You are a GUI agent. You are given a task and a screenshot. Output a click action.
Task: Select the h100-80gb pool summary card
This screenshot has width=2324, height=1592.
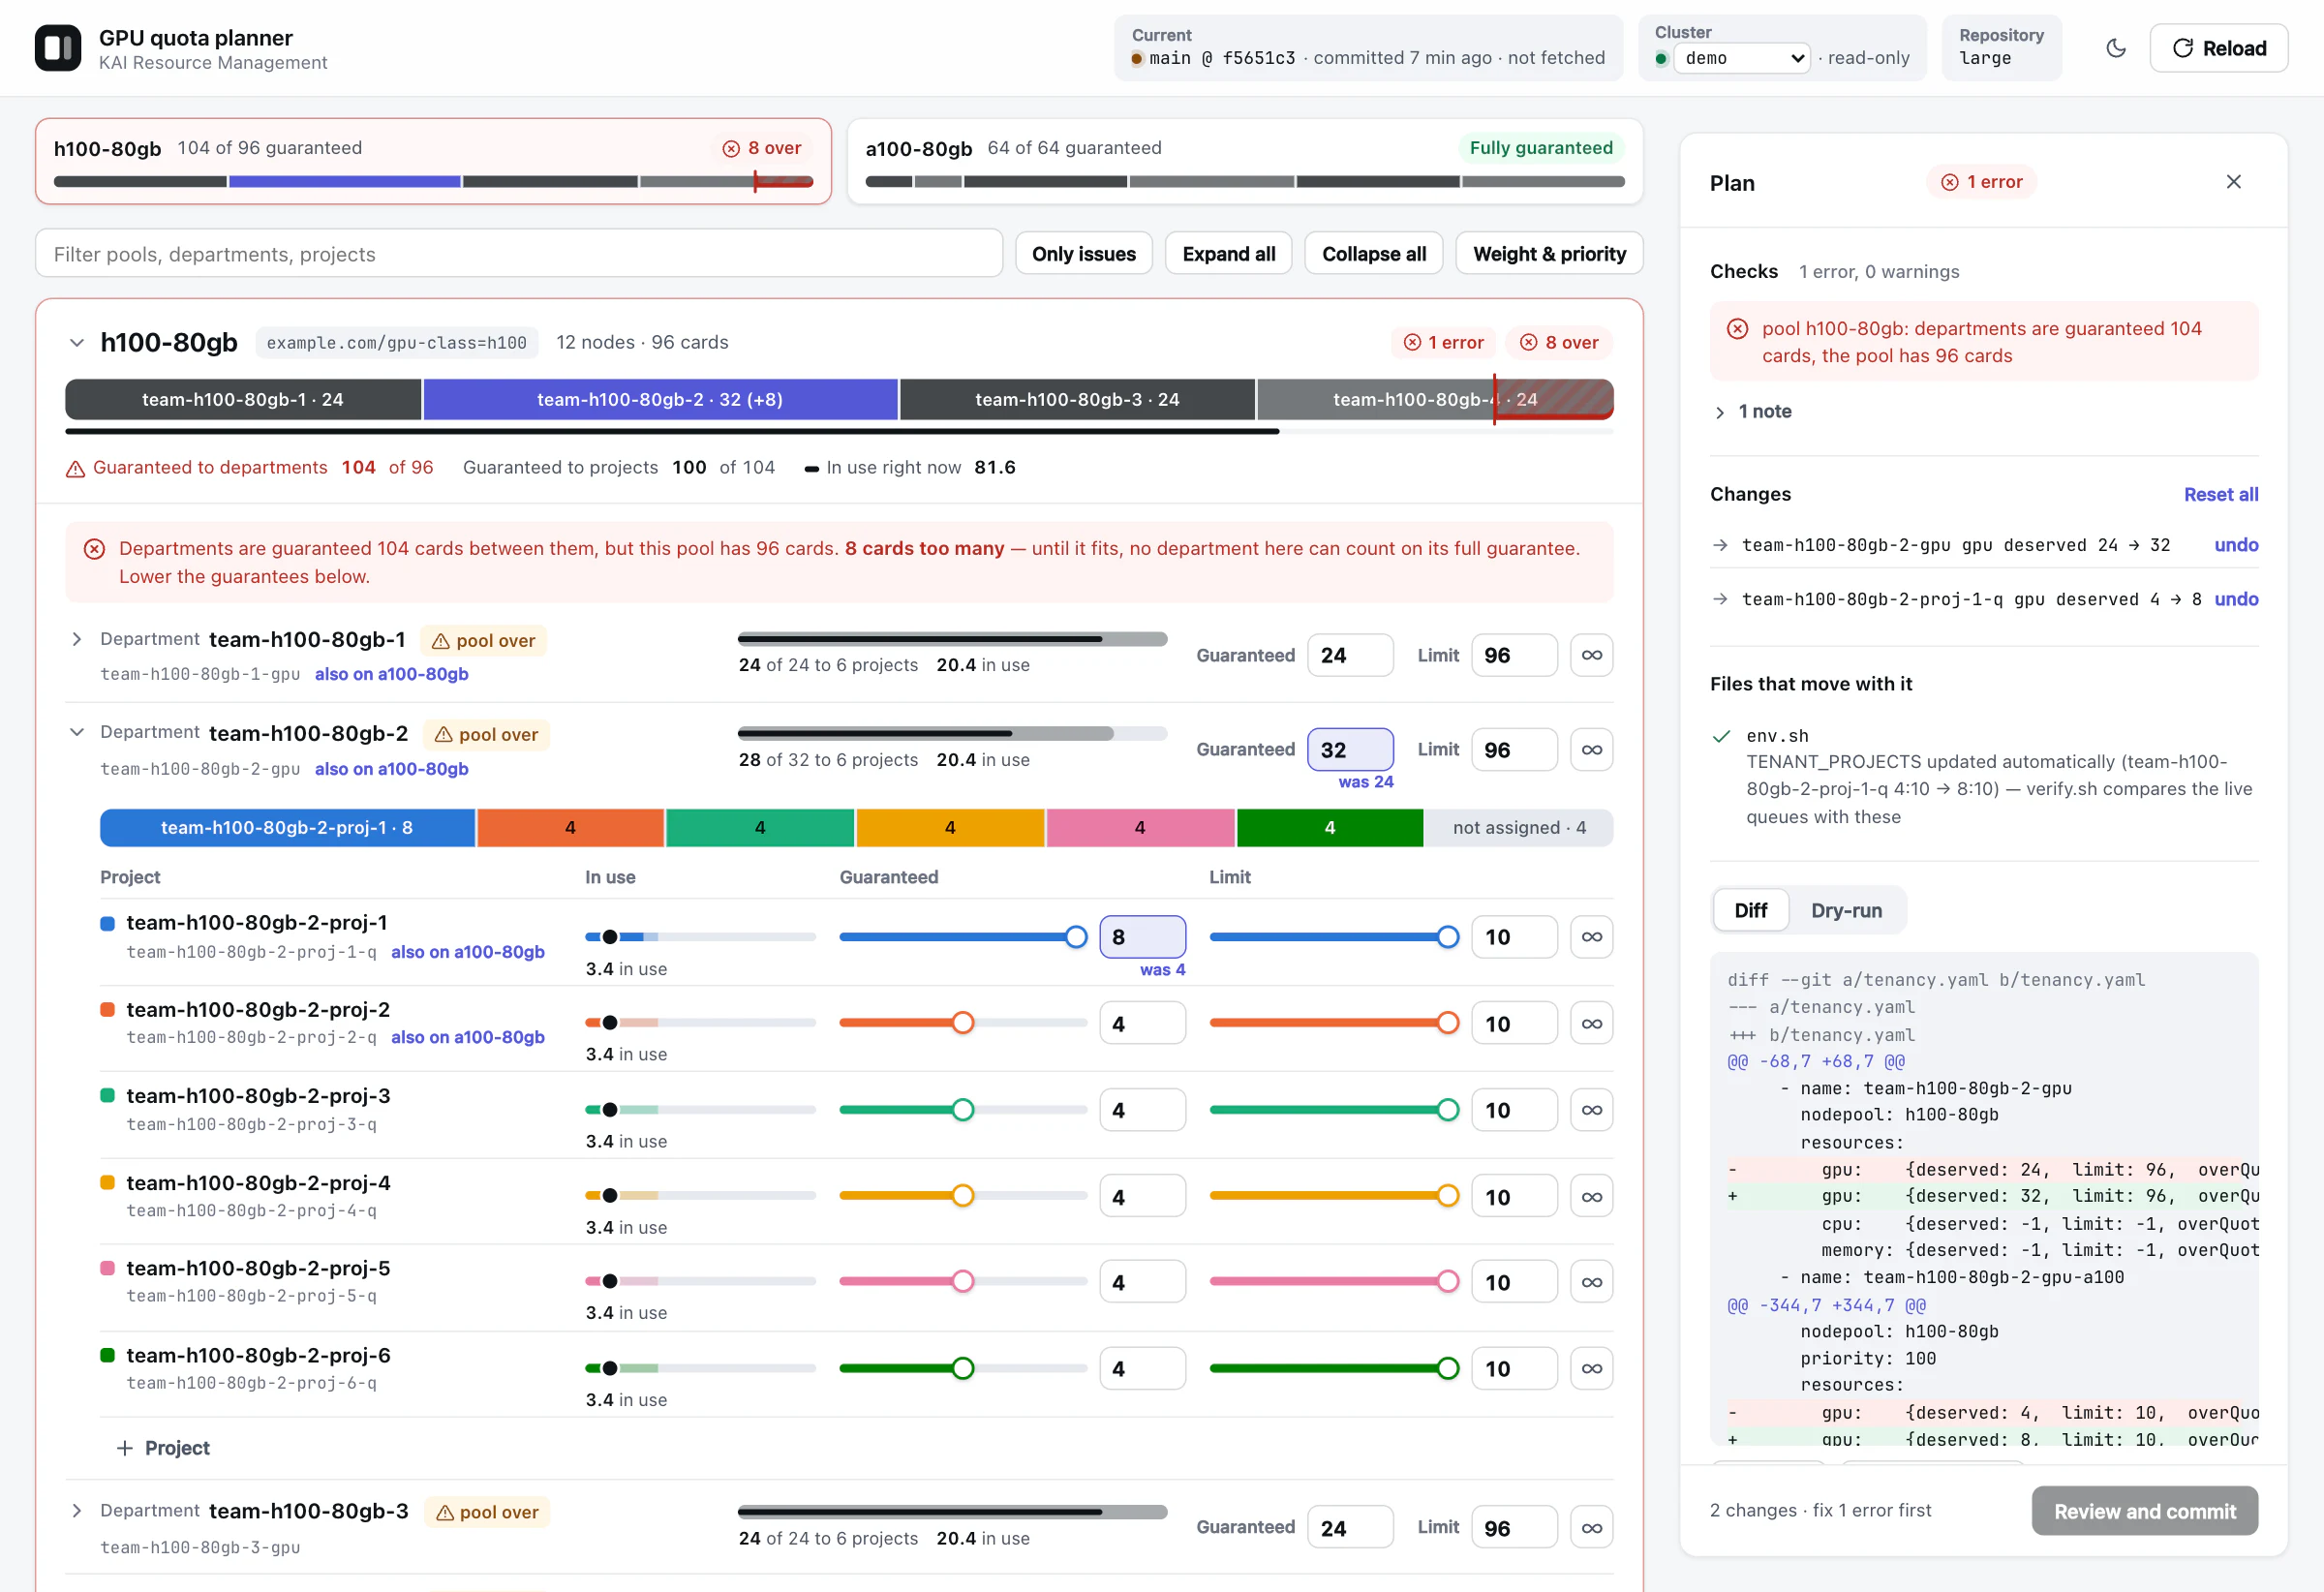point(433,161)
